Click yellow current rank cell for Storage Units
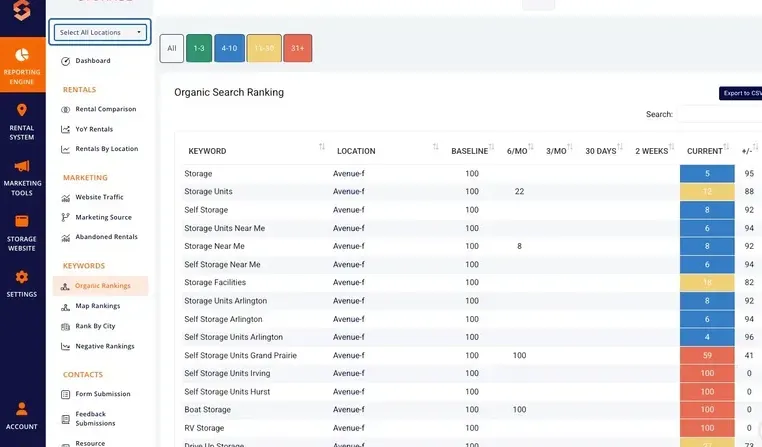Viewport: 762px width, 447px height. tap(707, 191)
